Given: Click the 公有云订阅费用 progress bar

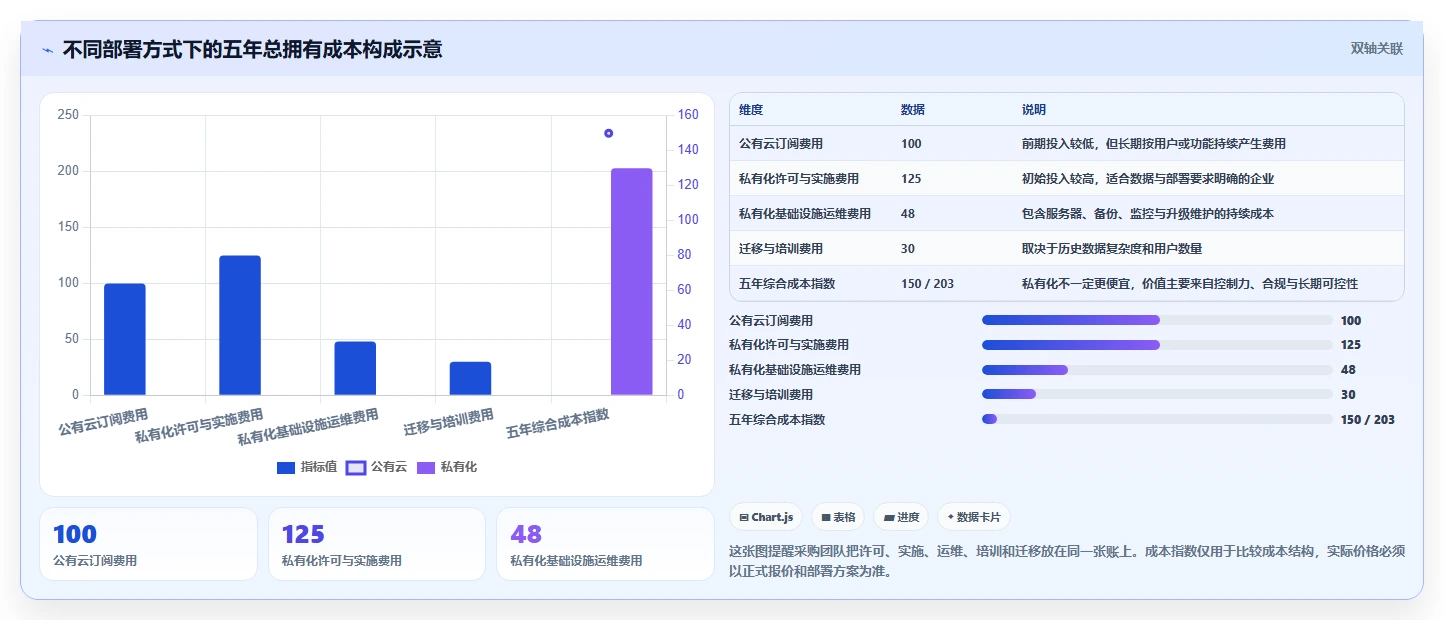Looking at the screenshot, I should tap(1157, 320).
